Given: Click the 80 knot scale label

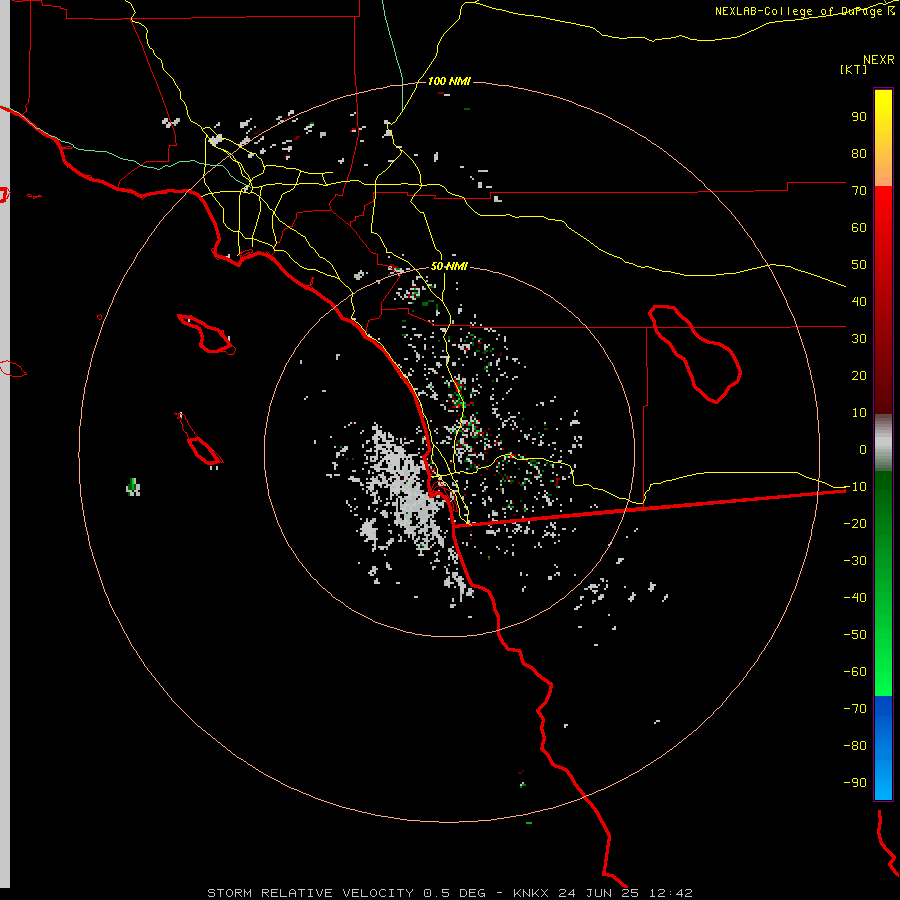Looking at the screenshot, I should click(x=859, y=153).
